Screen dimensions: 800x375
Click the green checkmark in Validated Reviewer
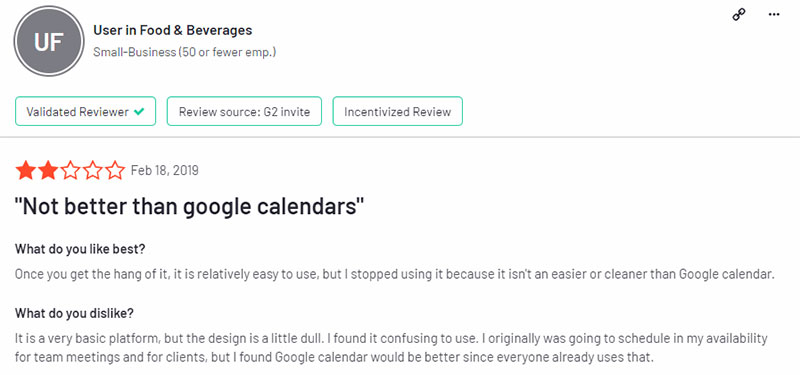(139, 112)
